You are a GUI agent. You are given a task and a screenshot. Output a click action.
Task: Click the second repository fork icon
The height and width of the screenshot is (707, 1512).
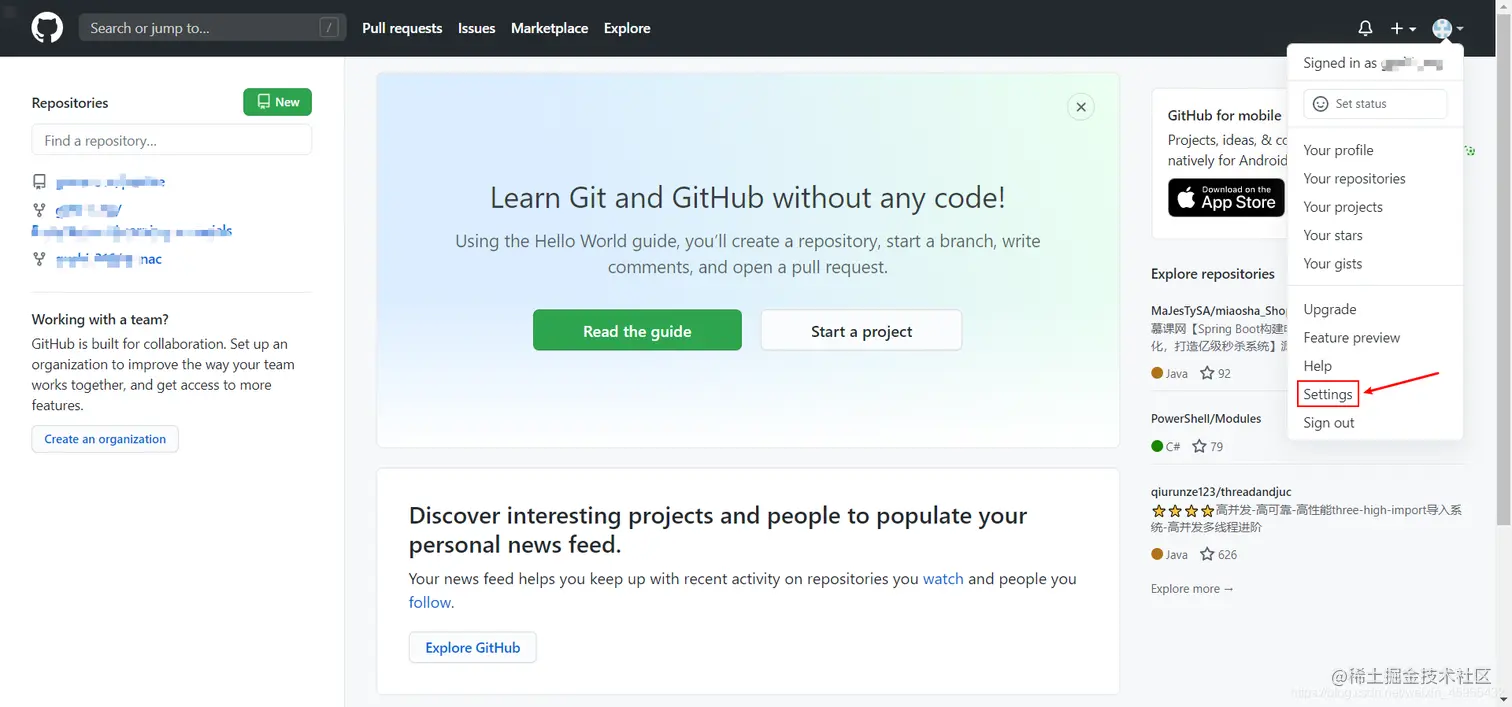[x=39, y=210]
